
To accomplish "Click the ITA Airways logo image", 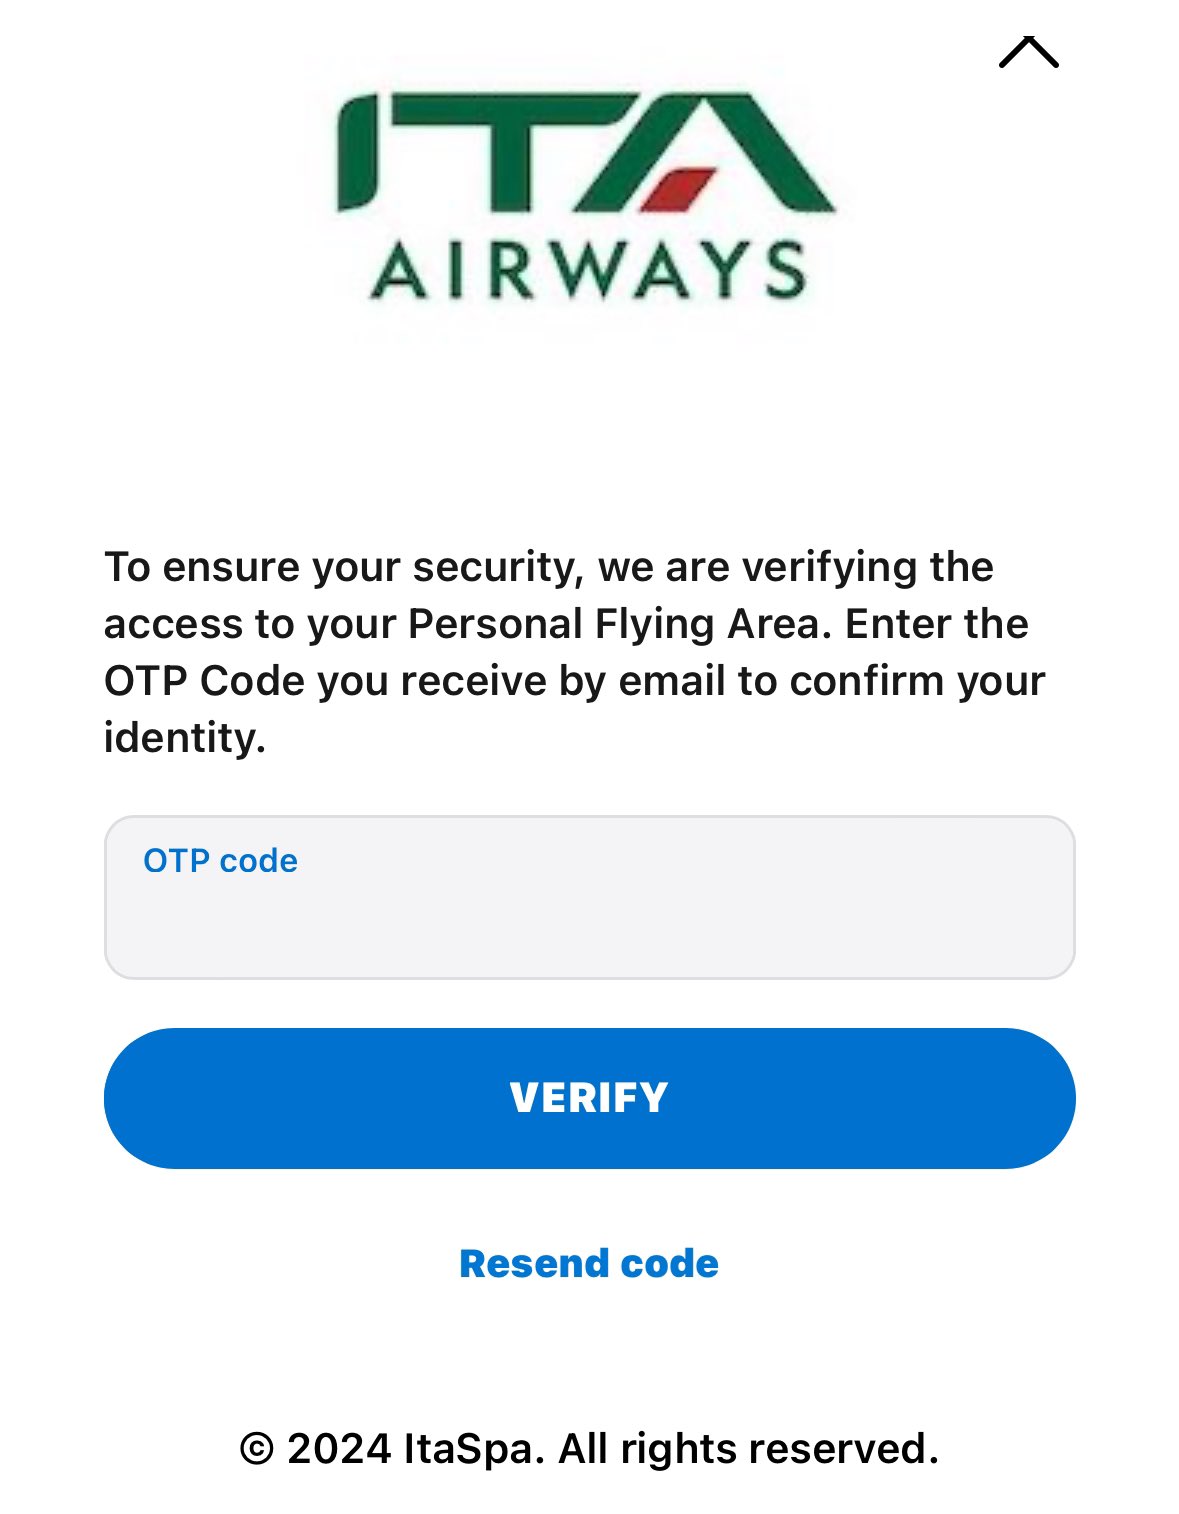I will 585,196.
